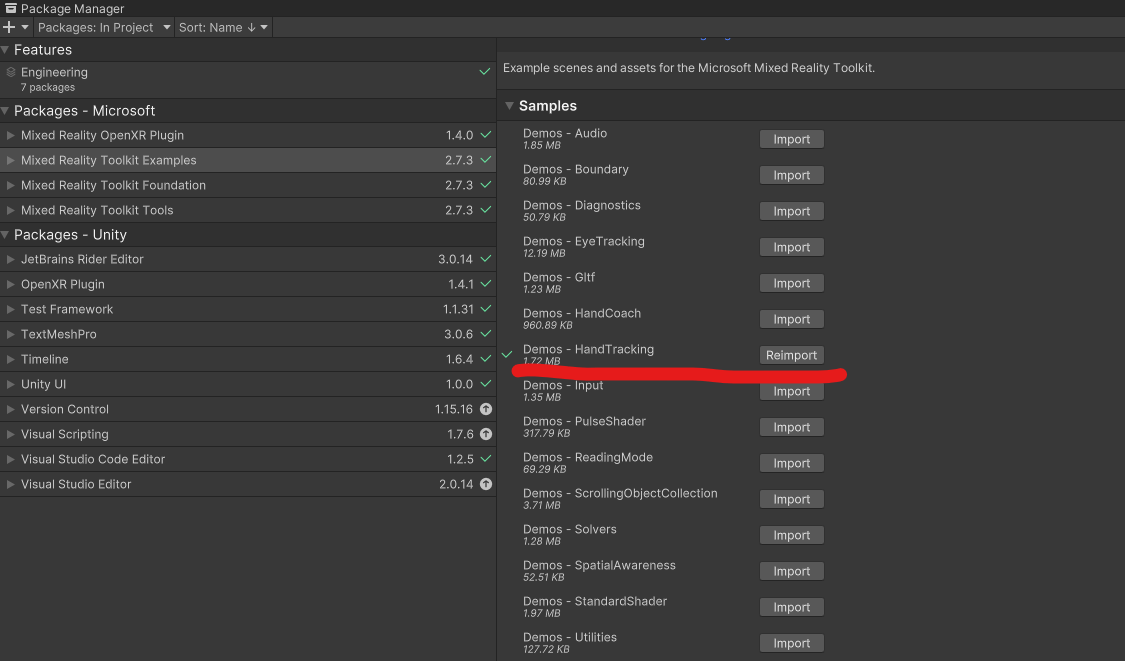This screenshot has width=1125, height=661.
Task: Click installed checkmark for Mixed Reality Toolkit Foundation
Action: 486,185
